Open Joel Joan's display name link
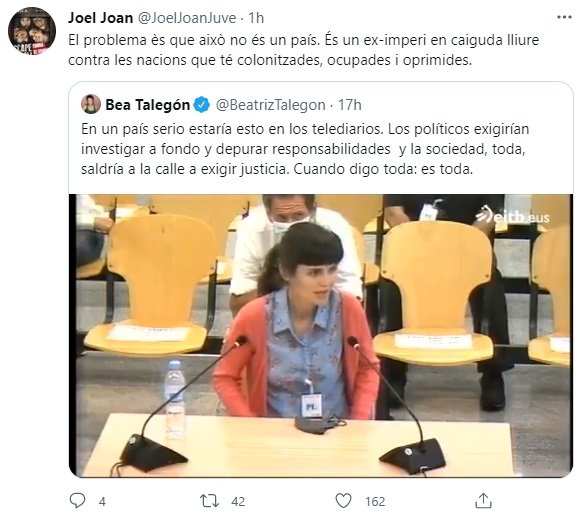The width and height of the screenshot is (577, 521). [x=100, y=18]
